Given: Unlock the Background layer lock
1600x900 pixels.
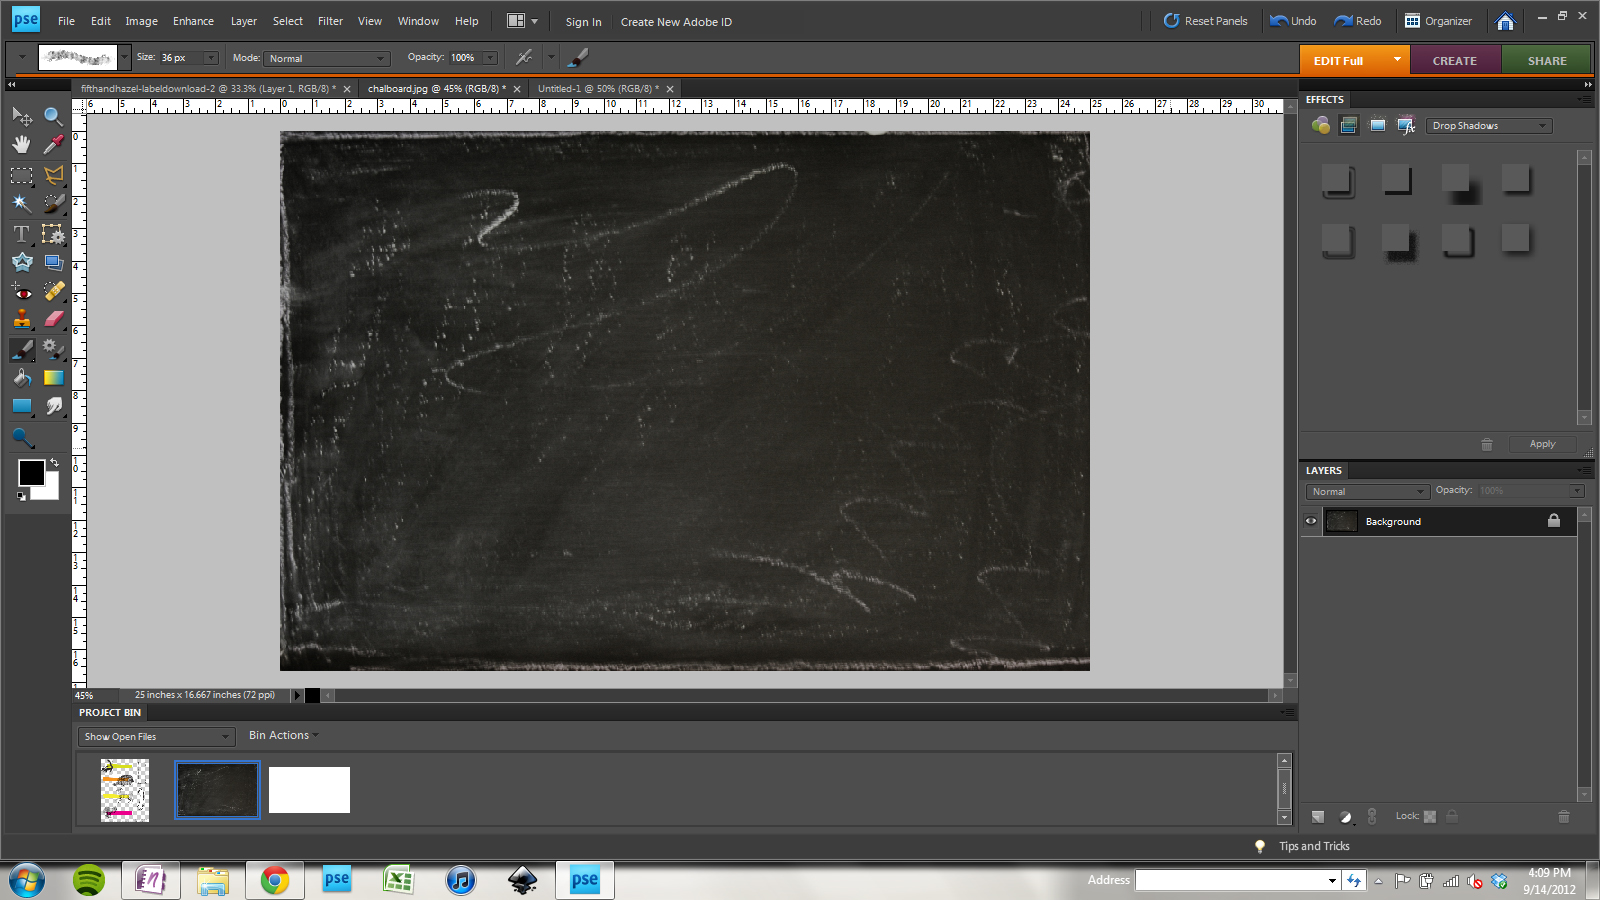Looking at the screenshot, I should (1554, 521).
